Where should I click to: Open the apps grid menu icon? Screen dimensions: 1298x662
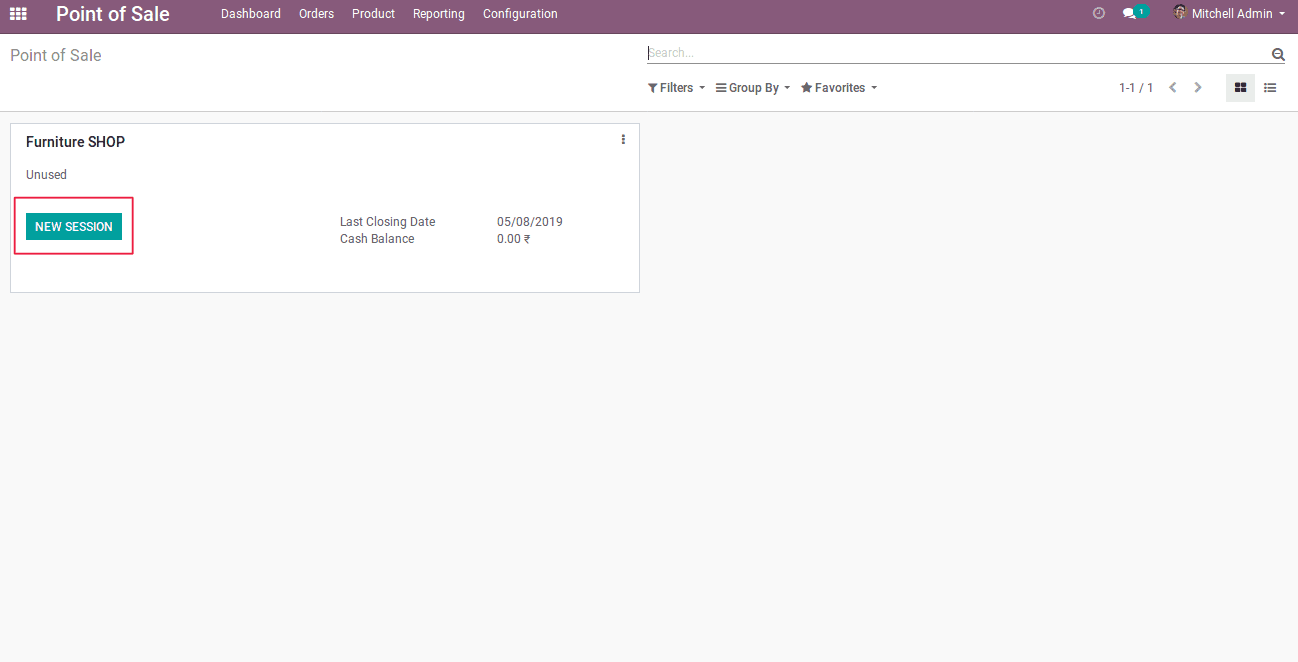(18, 14)
